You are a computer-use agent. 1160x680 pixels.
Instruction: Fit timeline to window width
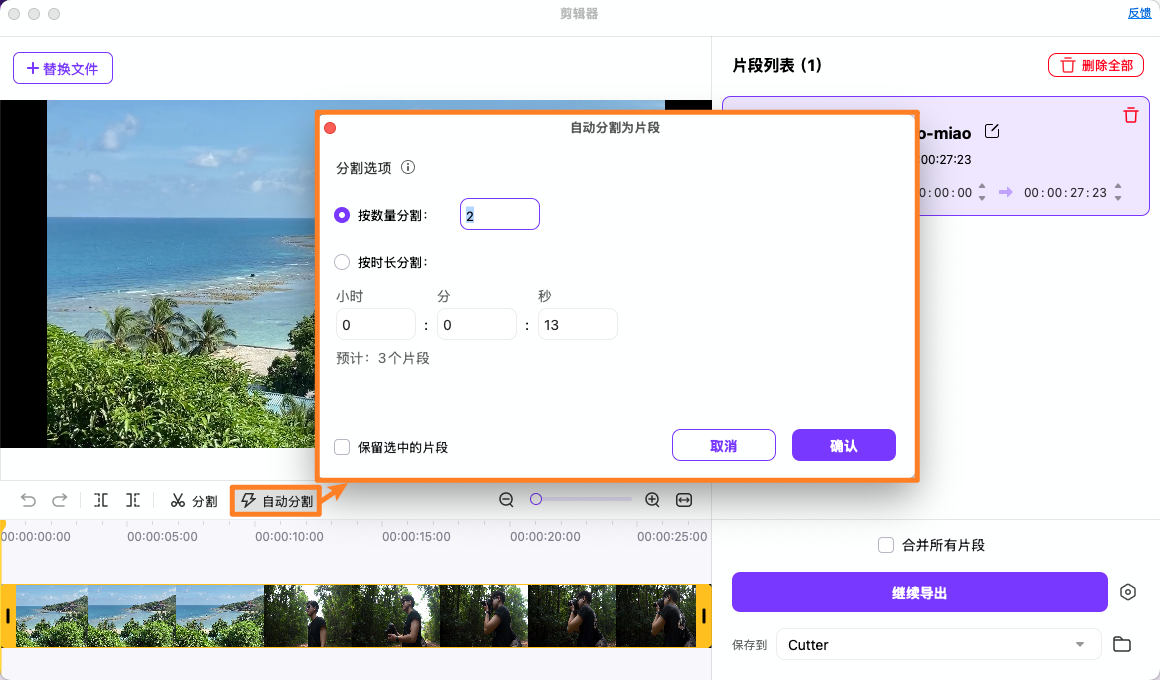(684, 499)
